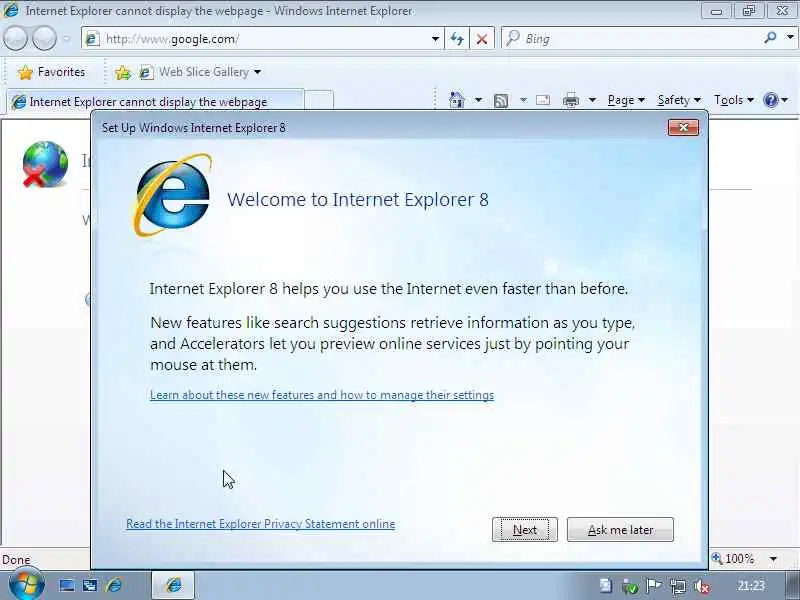The image size is (800, 600).
Task: Click the muted volume tray icon
Action: point(702,586)
